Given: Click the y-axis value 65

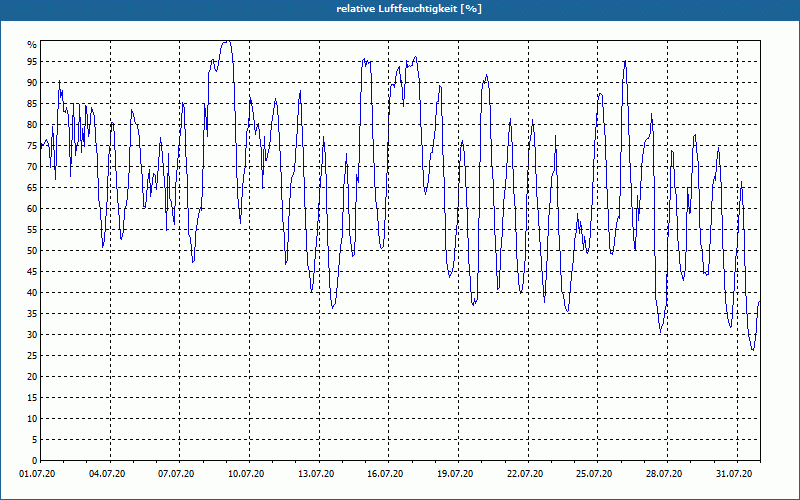Looking at the screenshot, I should click(x=32, y=188).
